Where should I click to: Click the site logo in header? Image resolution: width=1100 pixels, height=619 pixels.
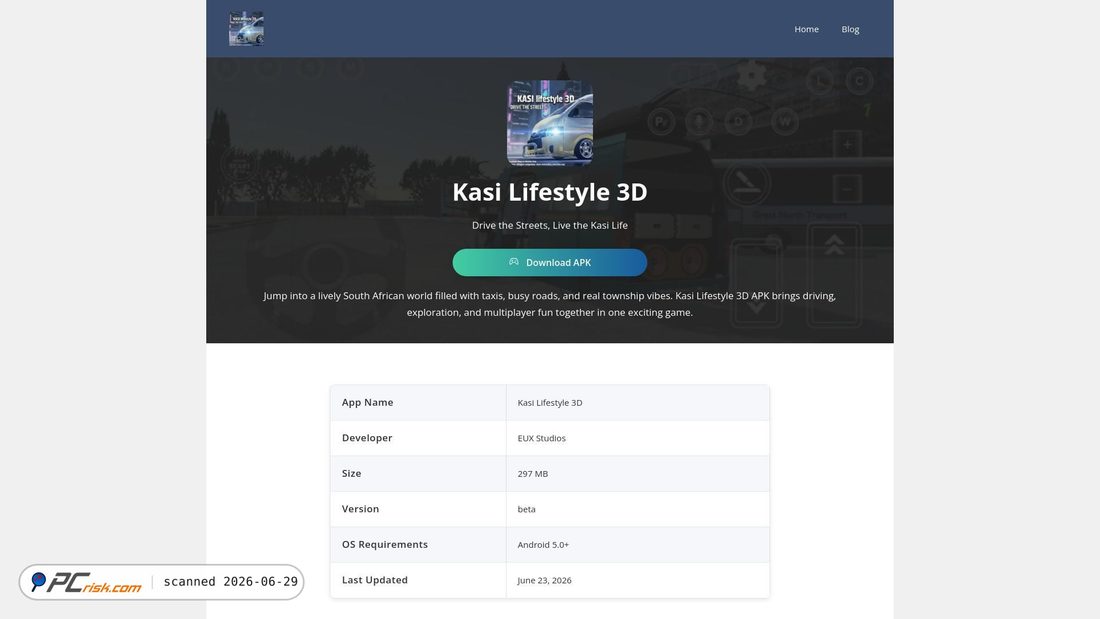246,29
